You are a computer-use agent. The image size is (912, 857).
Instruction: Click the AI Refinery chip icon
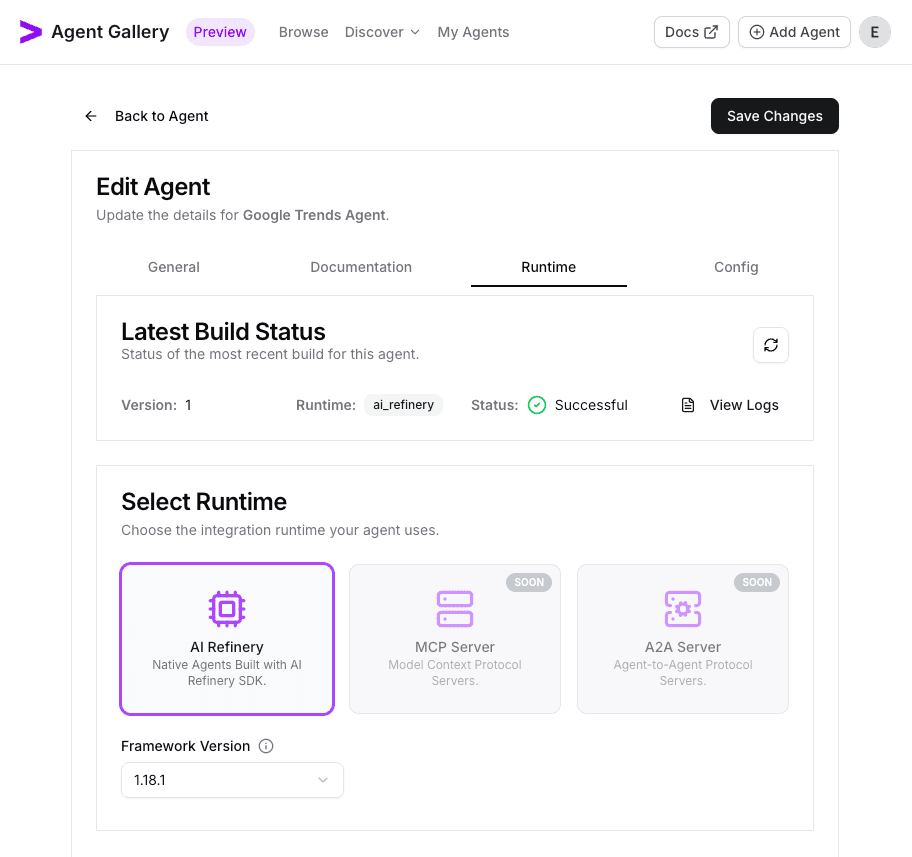[227, 608]
